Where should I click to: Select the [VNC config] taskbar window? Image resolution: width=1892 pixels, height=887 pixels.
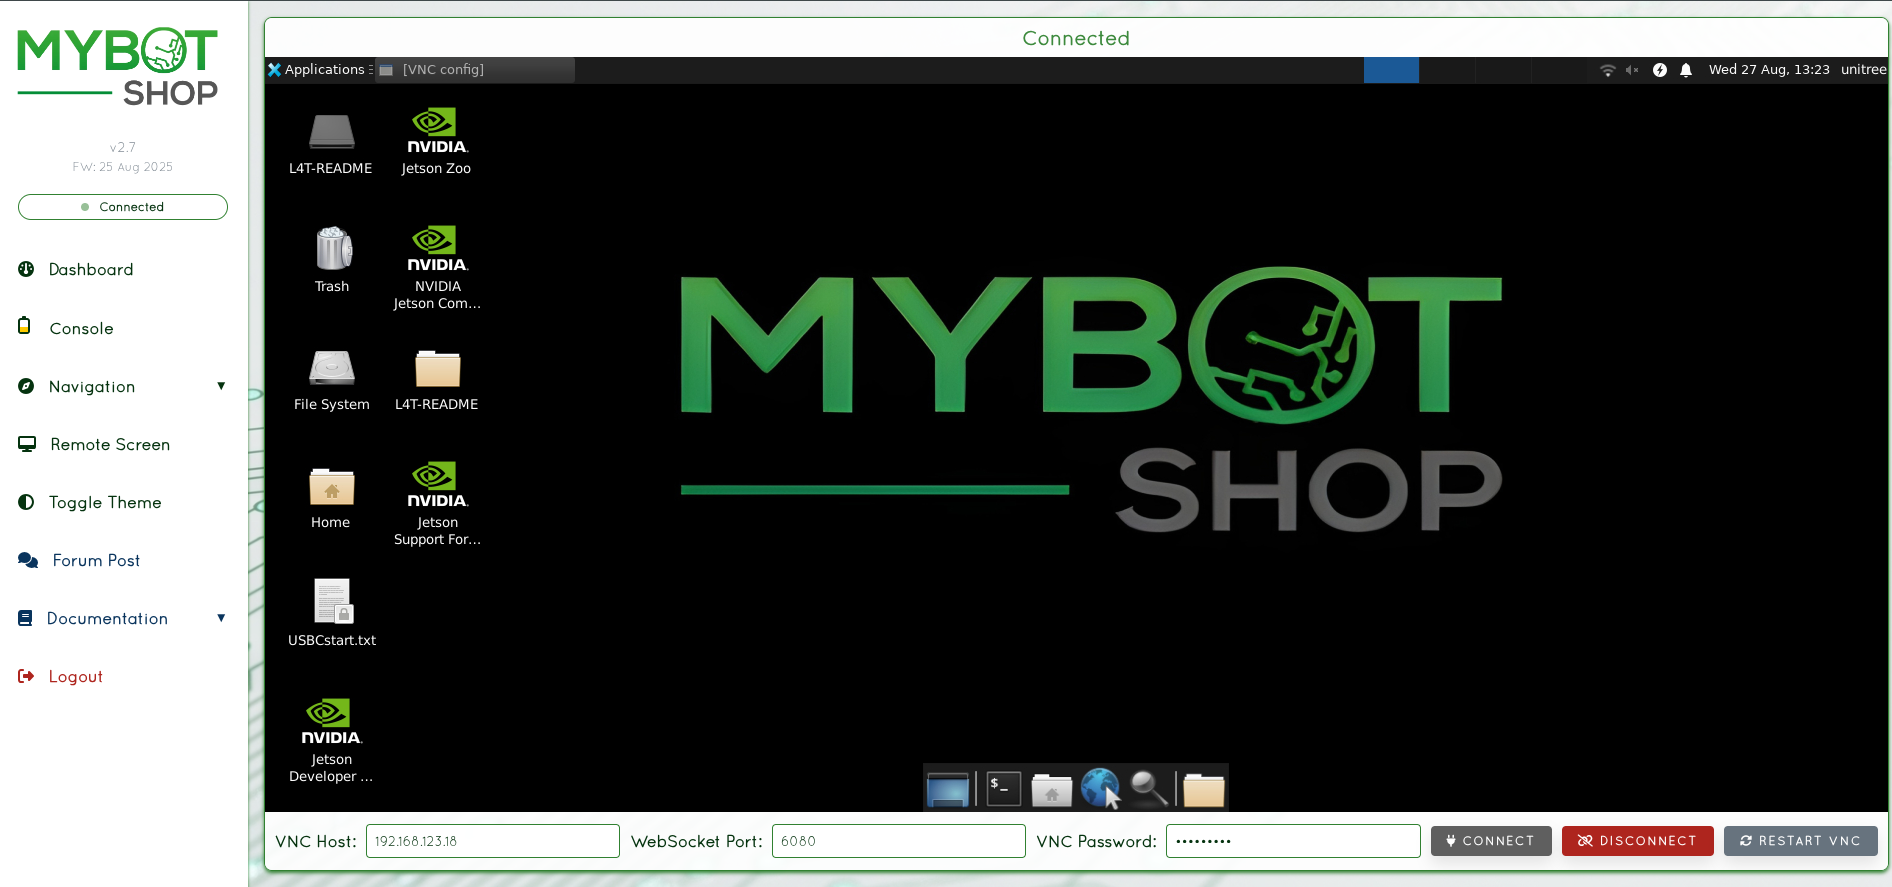coord(475,70)
